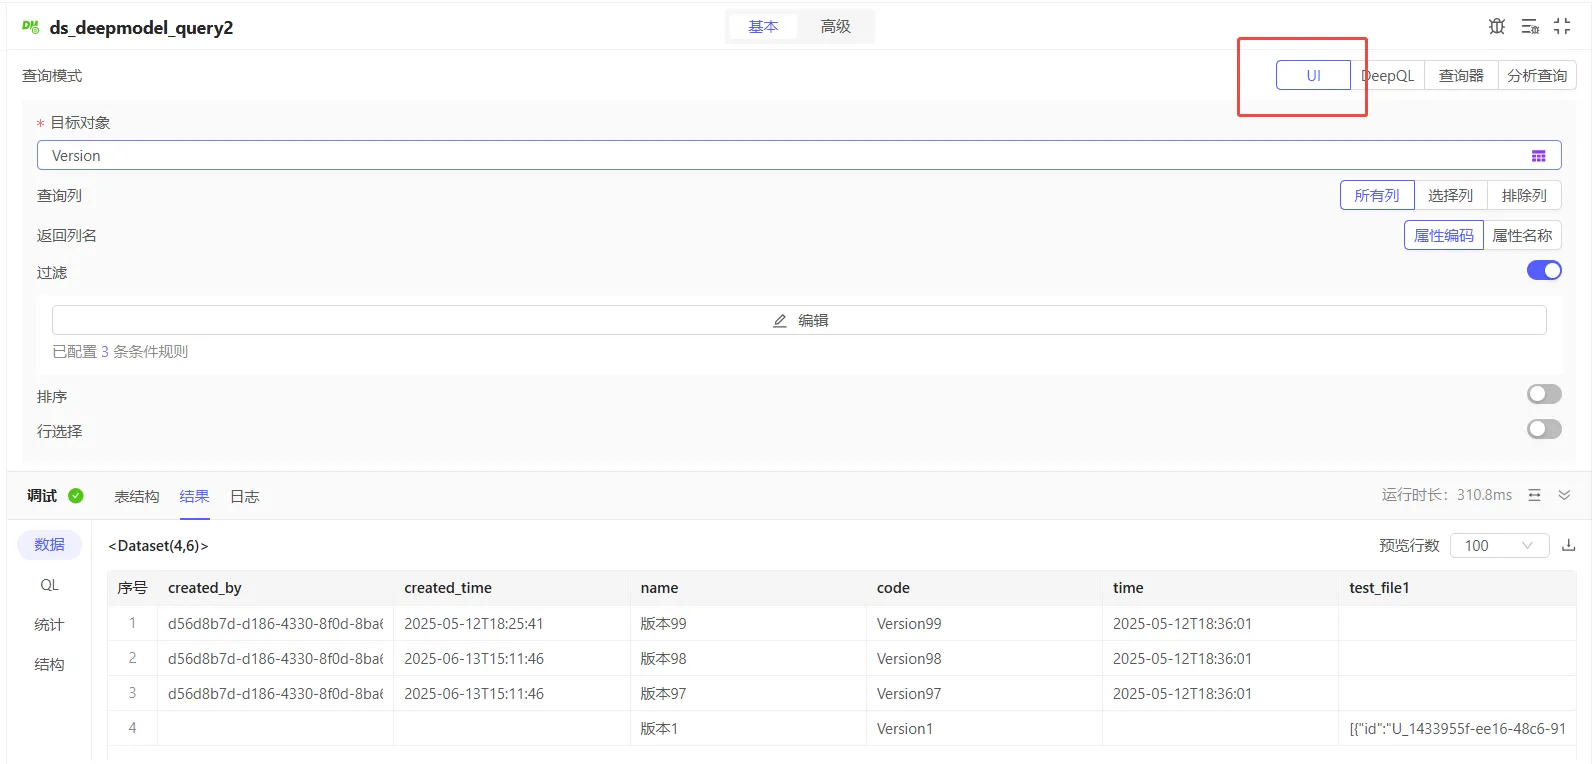Enable the 排序 sorting toggle

tap(1543, 394)
